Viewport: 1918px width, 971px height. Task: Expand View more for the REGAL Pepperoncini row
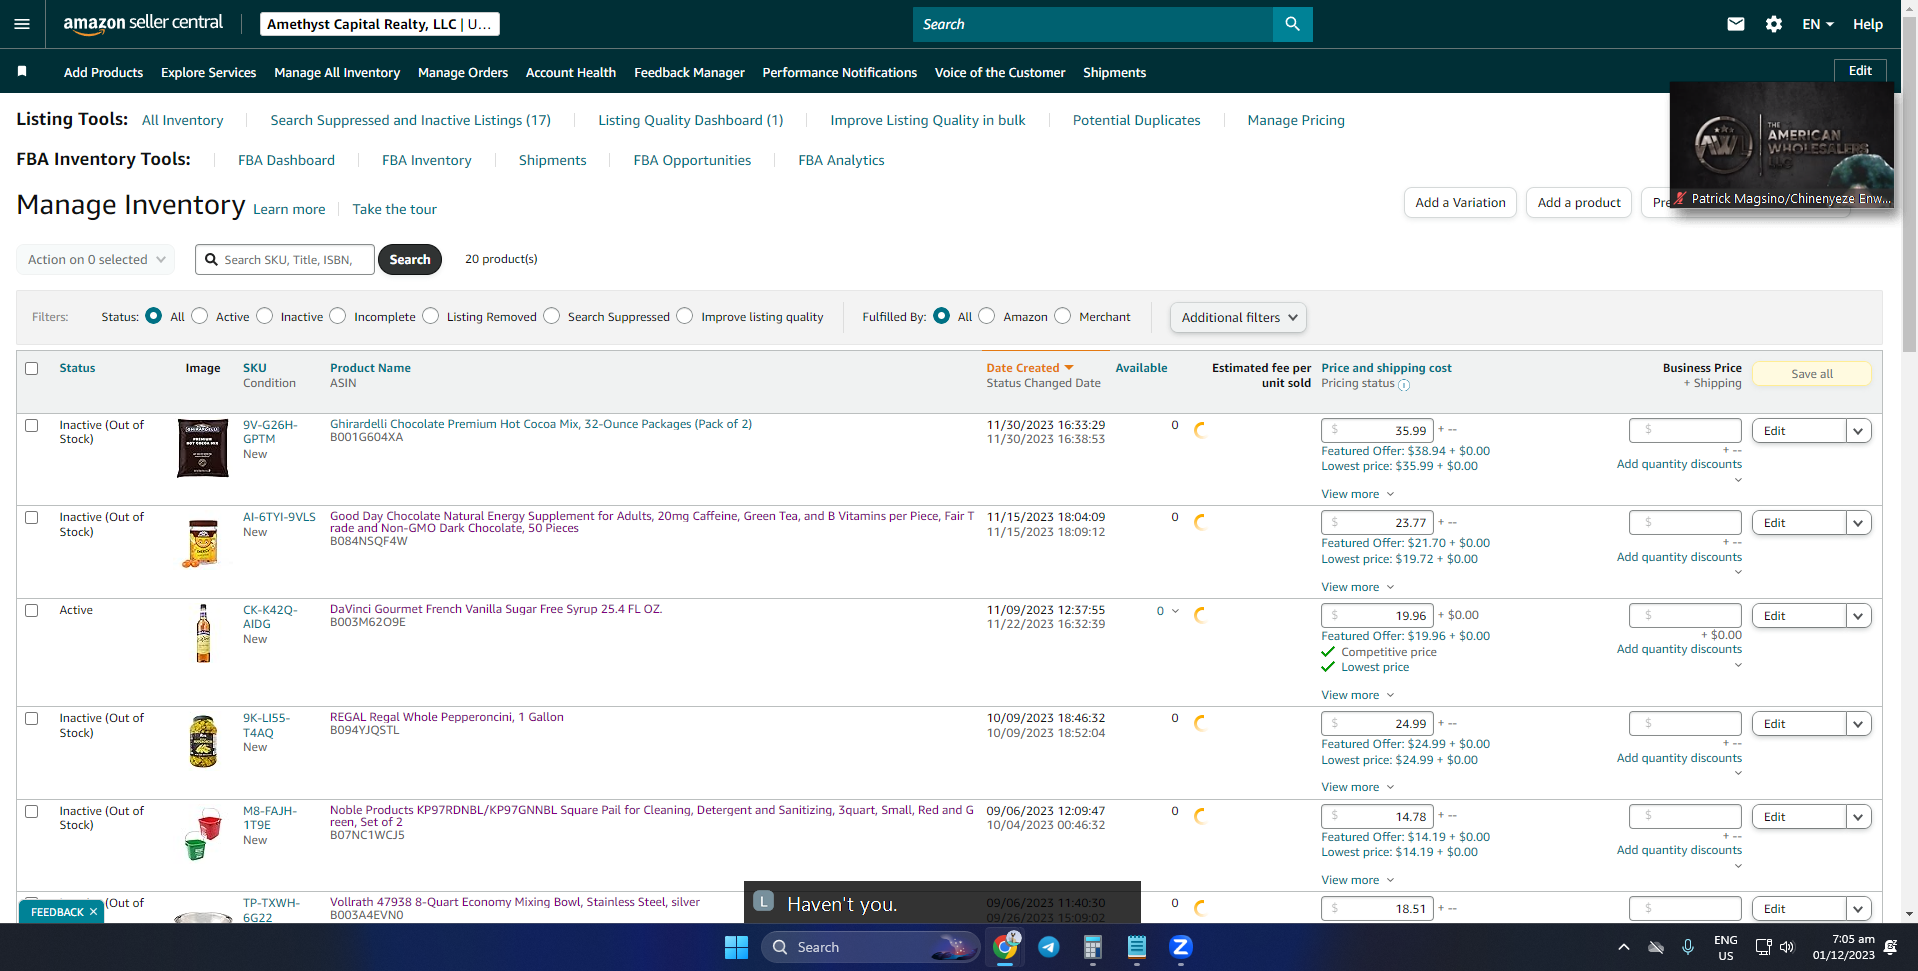pos(1357,787)
